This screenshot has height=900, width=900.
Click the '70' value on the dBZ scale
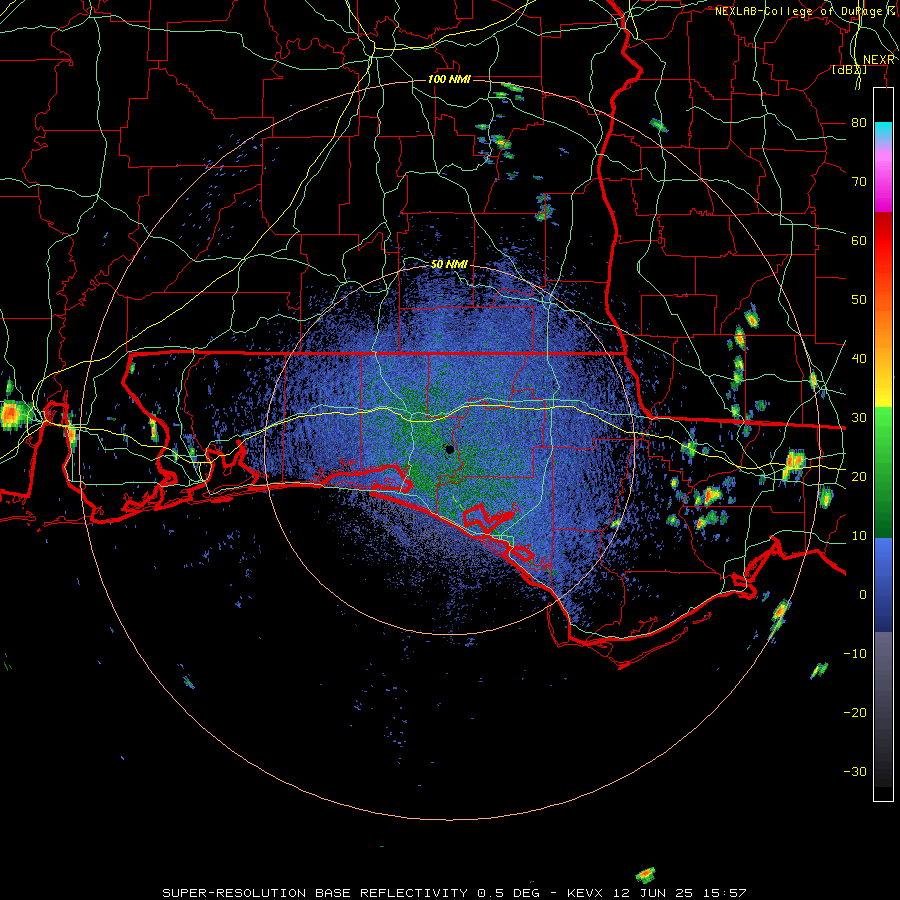(859, 181)
